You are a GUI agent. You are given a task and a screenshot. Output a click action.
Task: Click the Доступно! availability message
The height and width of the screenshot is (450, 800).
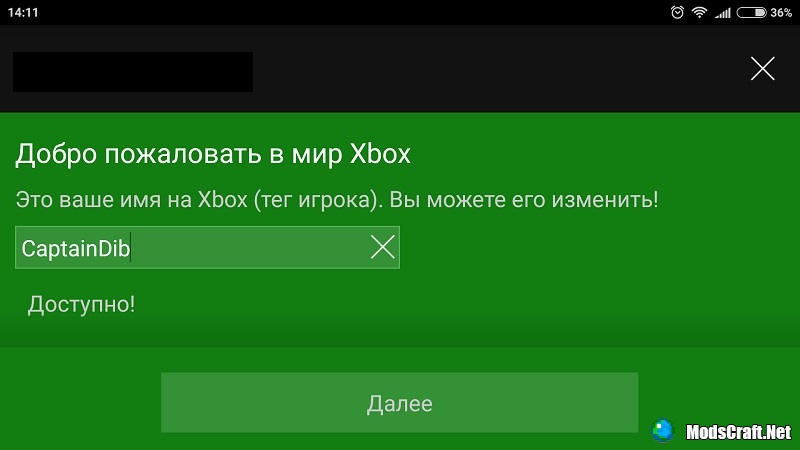point(81,305)
